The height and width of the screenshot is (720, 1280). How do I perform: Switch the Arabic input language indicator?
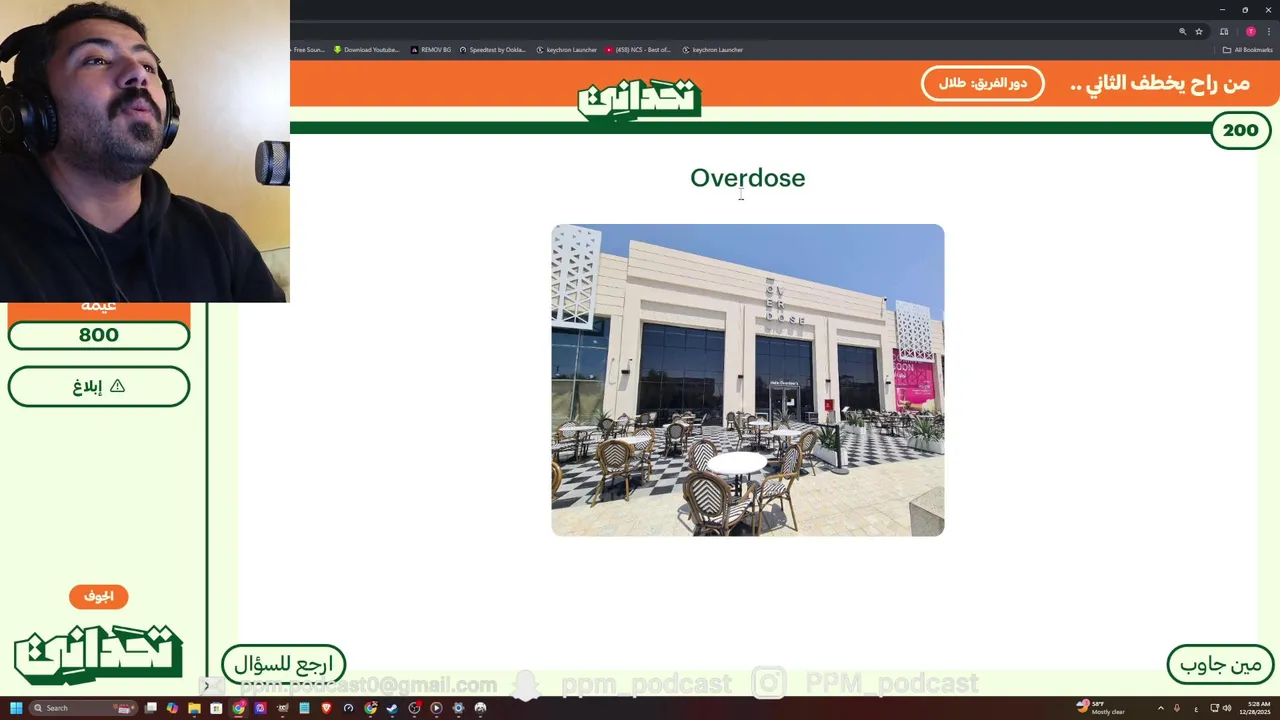tap(1196, 708)
